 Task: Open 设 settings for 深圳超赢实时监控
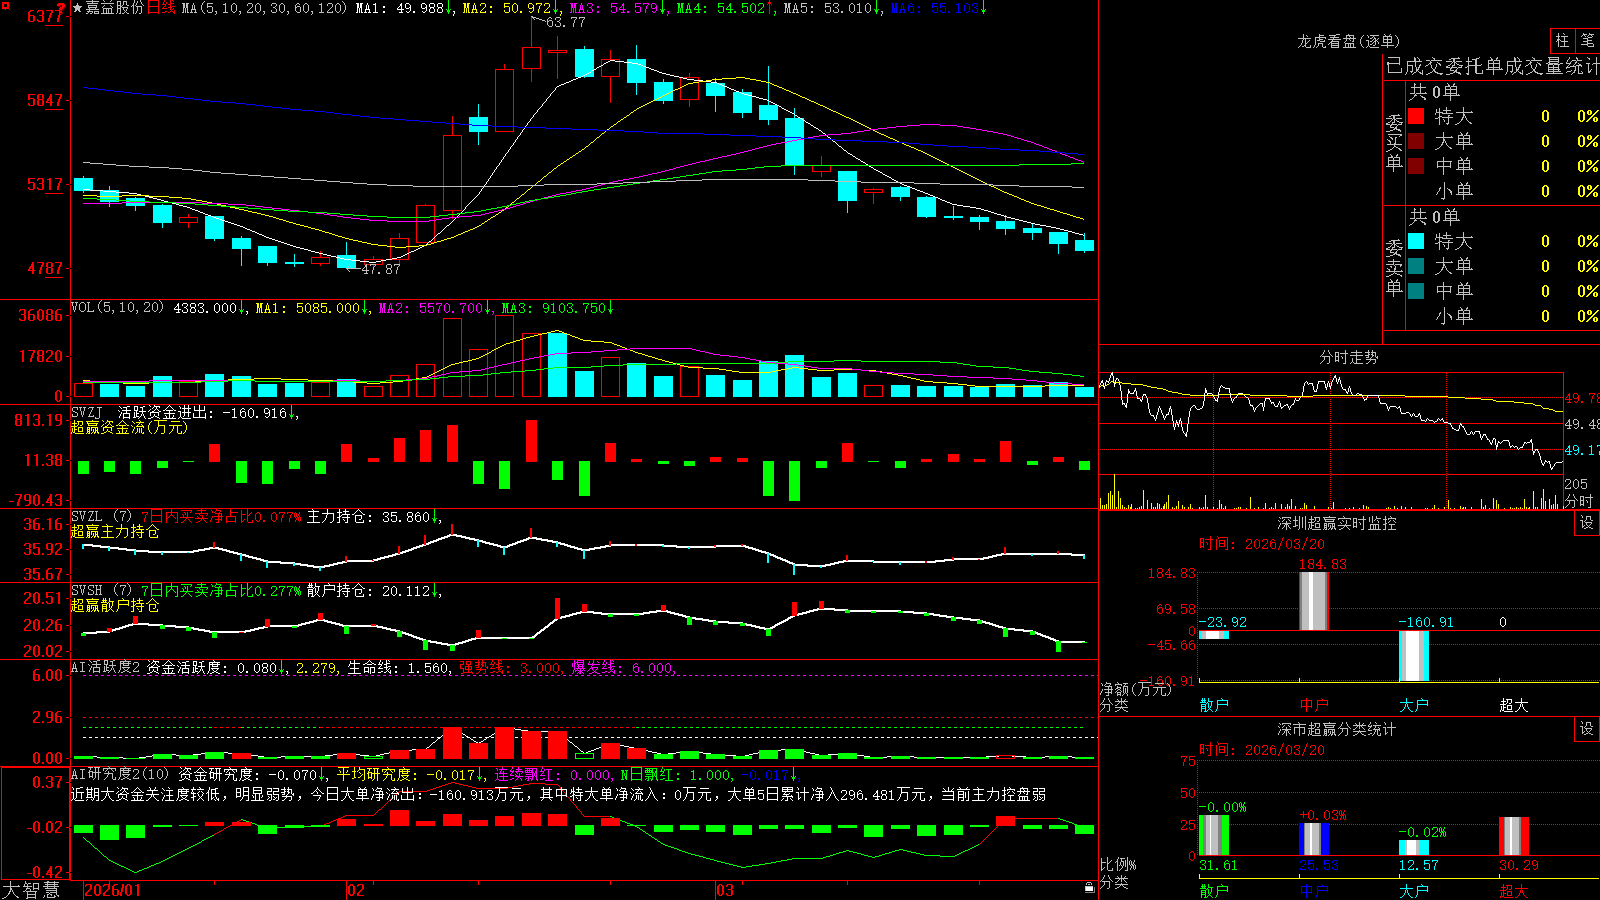point(1587,523)
